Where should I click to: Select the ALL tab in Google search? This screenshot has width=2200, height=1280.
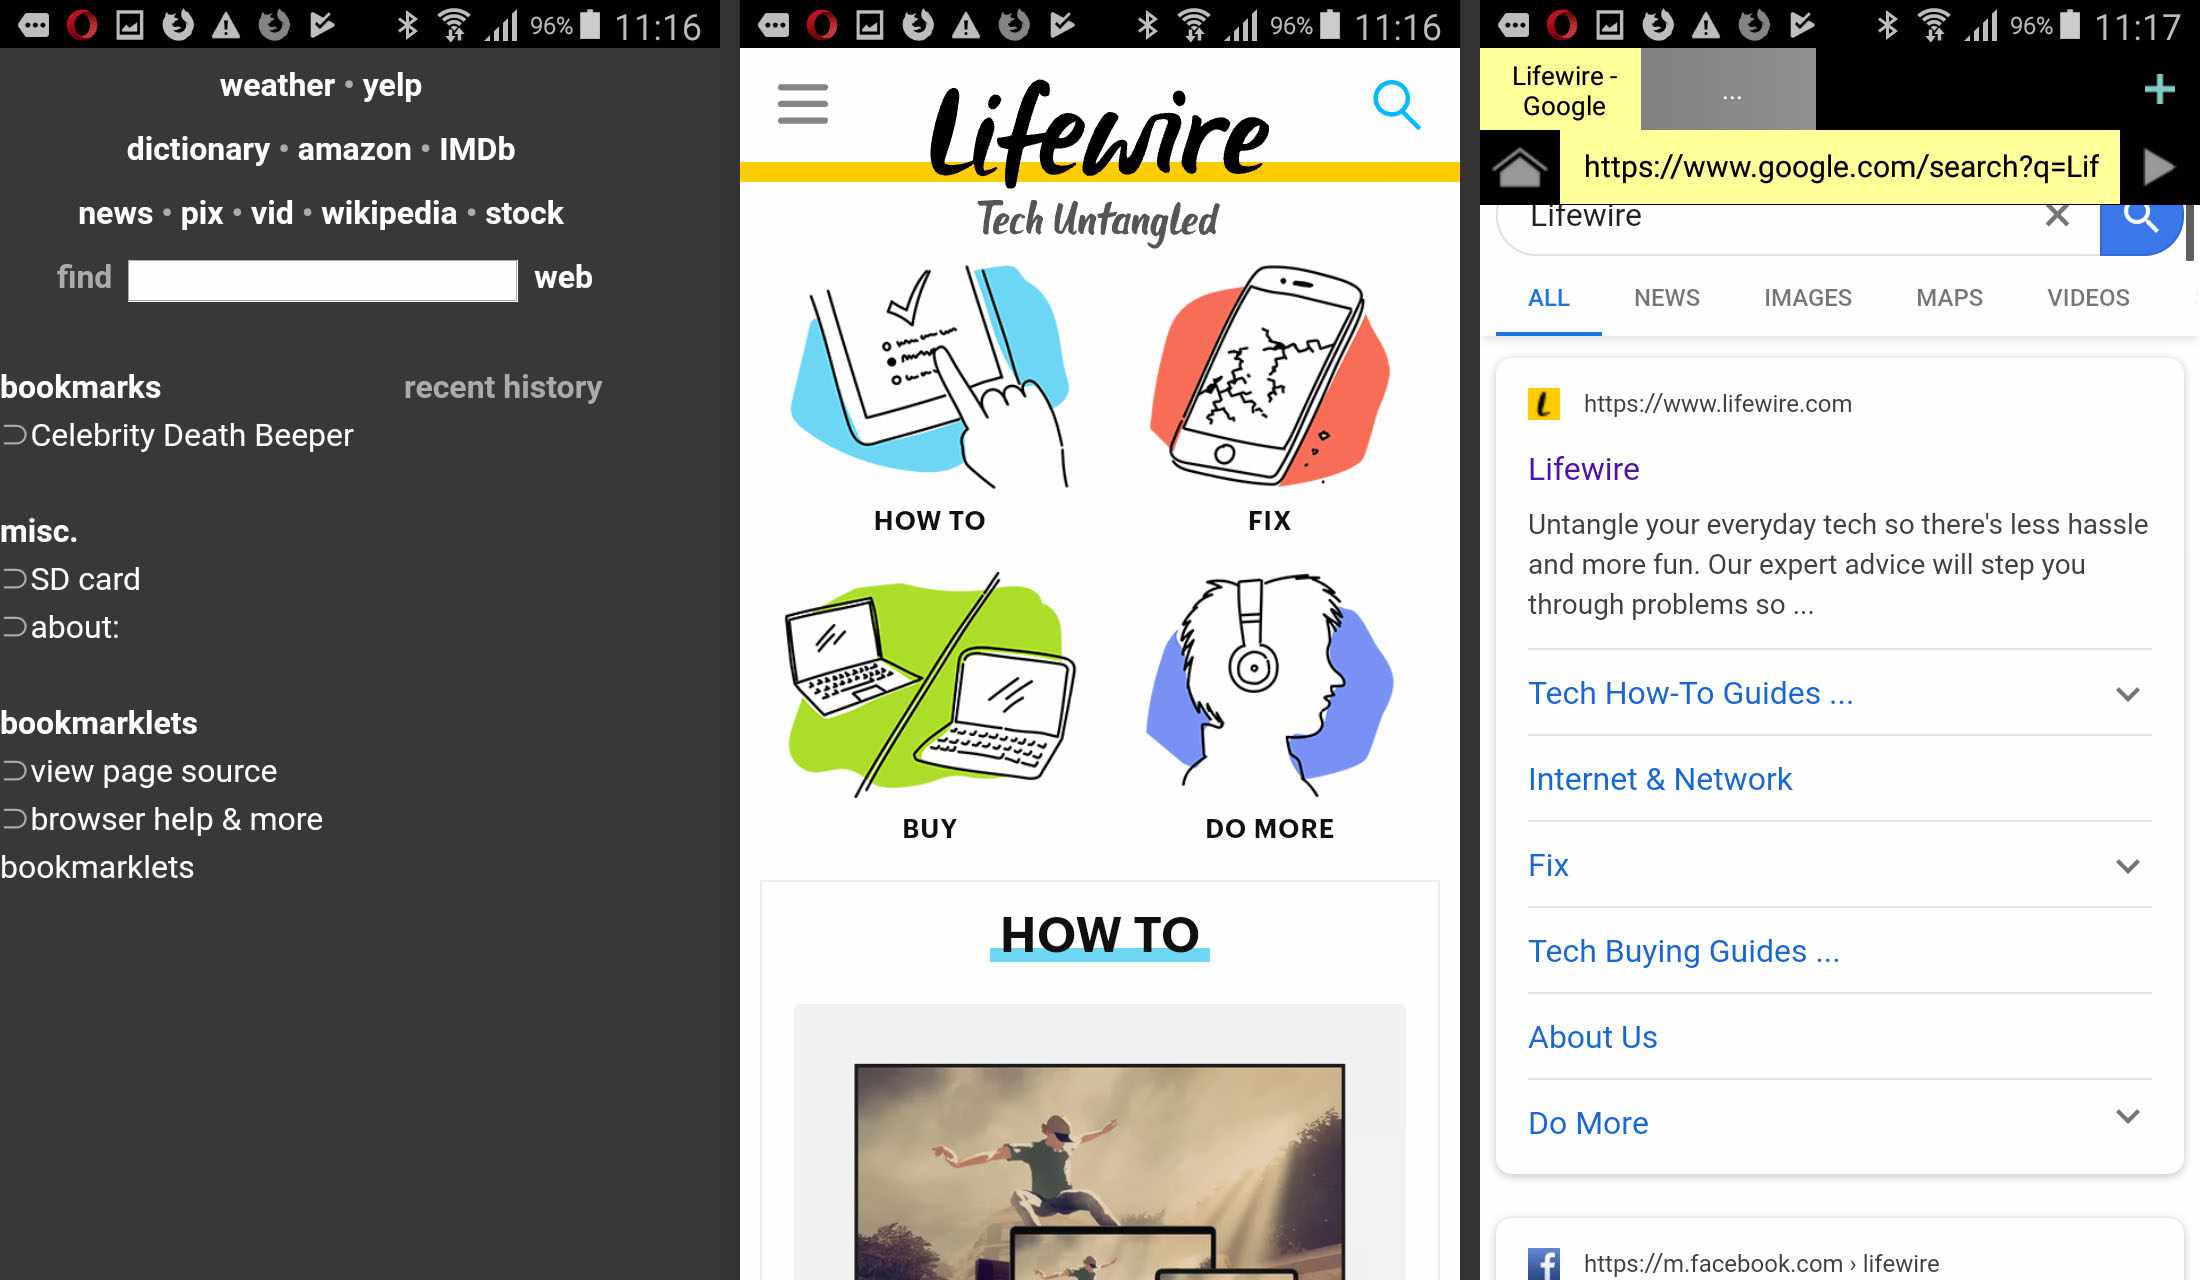1548,297
